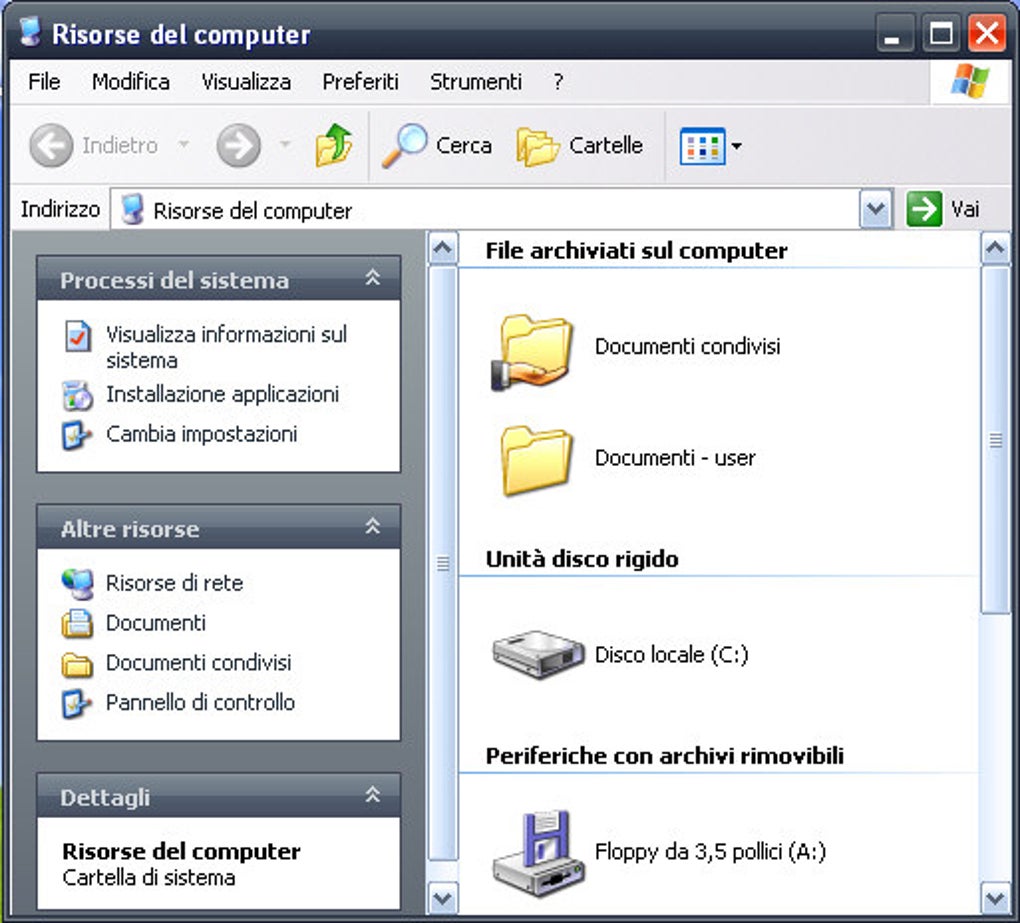This screenshot has width=1020, height=923.
Task: Click the Cerca label in toolbar
Action: point(464,146)
